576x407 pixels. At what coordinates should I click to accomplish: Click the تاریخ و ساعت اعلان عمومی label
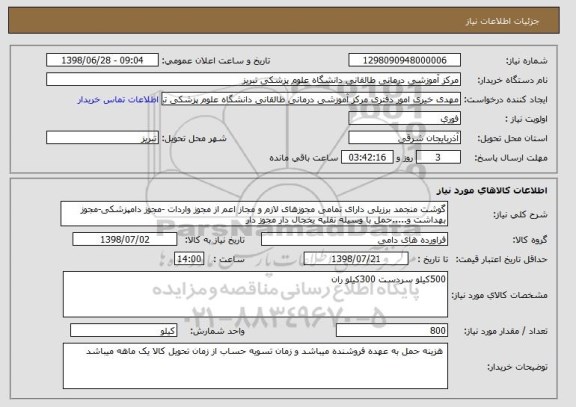pos(216,61)
